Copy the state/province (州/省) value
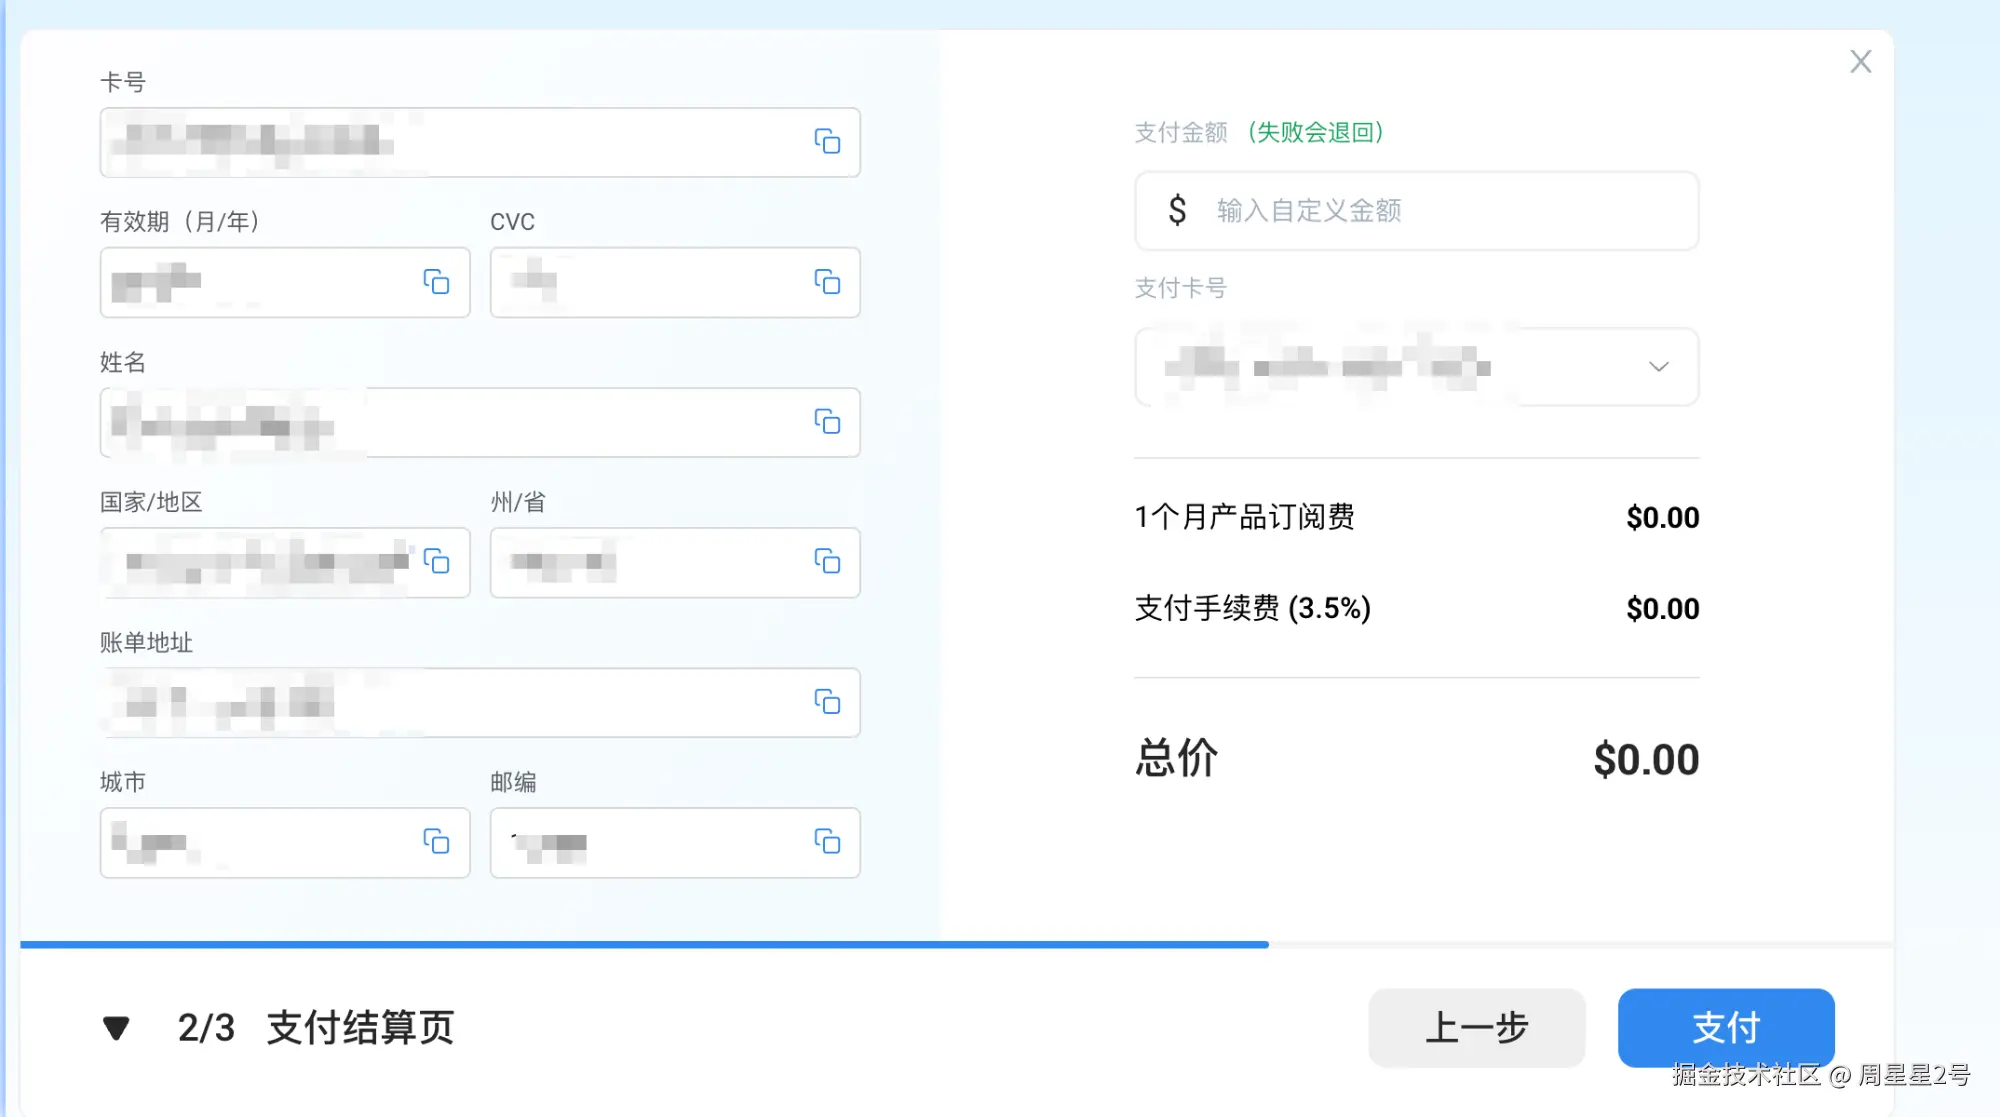 [826, 562]
